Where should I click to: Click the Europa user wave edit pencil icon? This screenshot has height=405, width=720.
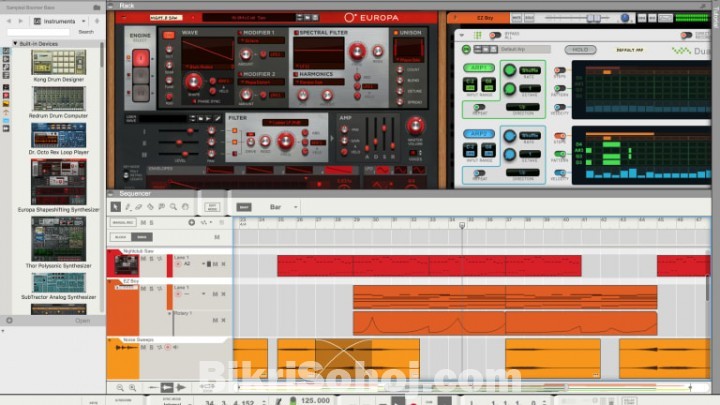coord(218,118)
